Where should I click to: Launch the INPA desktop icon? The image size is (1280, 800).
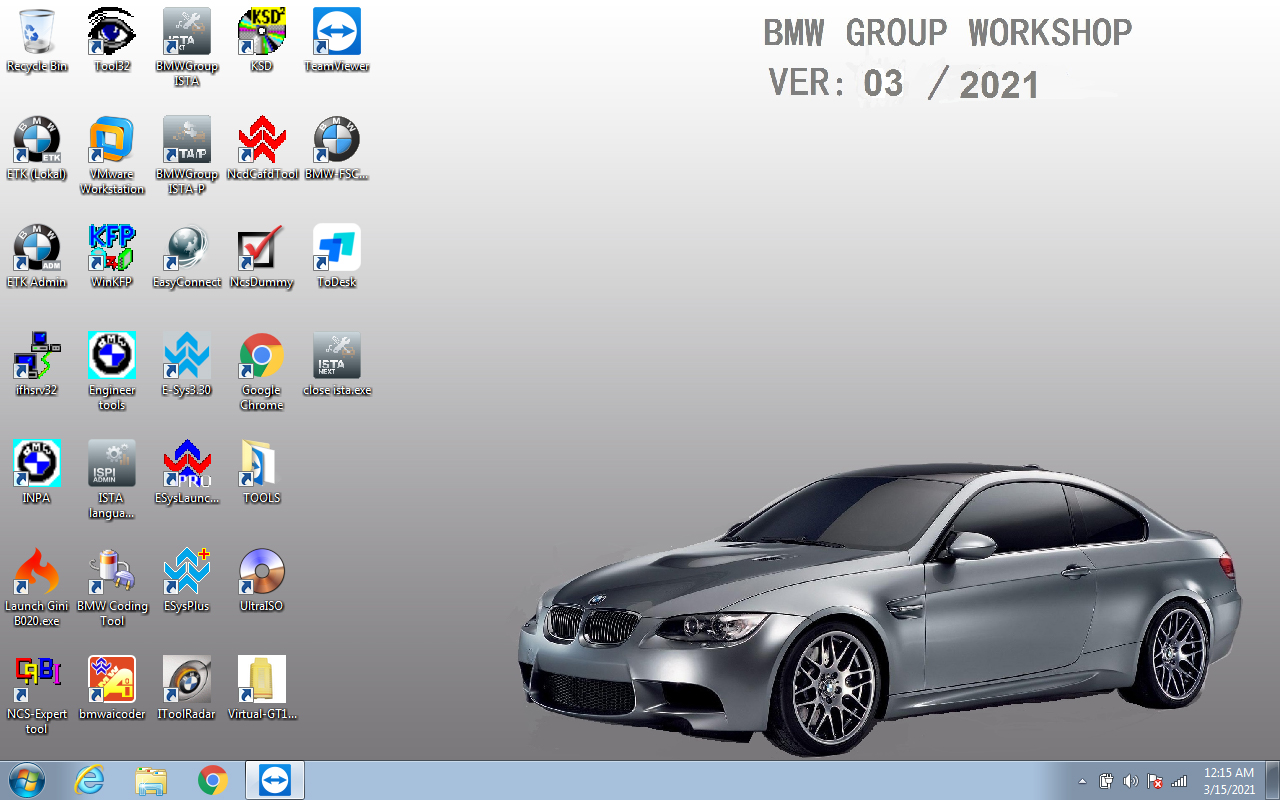click(x=37, y=472)
